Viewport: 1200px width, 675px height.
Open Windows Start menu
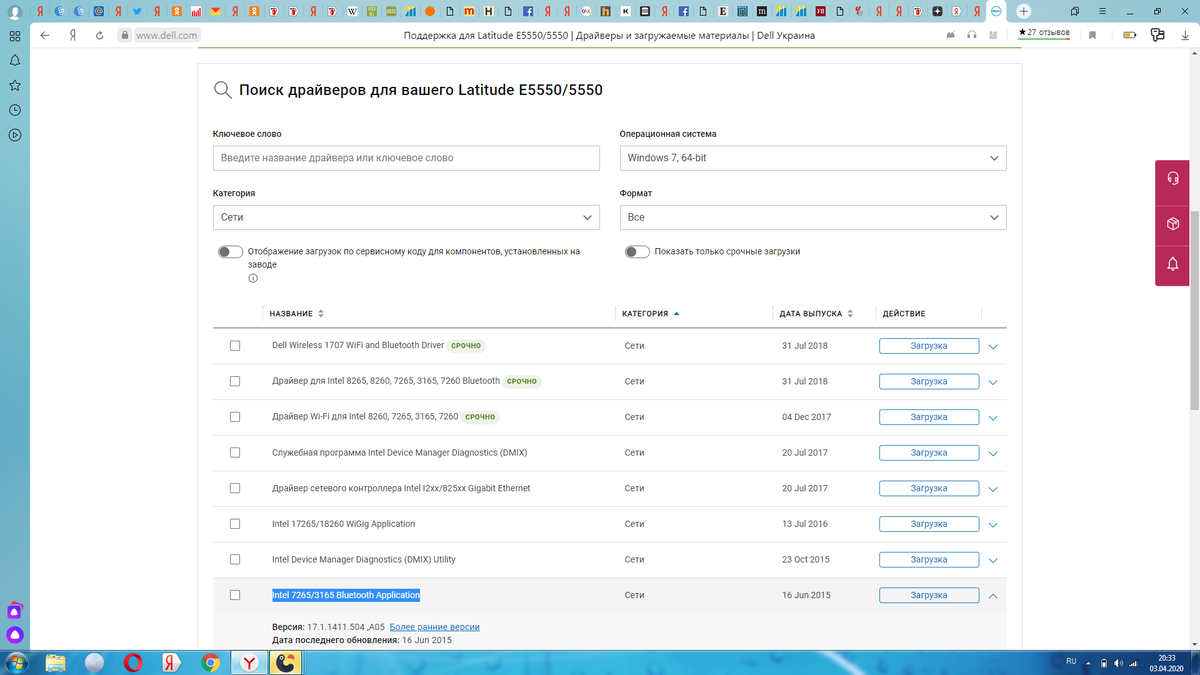pyautogui.click(x=18, y=662)
